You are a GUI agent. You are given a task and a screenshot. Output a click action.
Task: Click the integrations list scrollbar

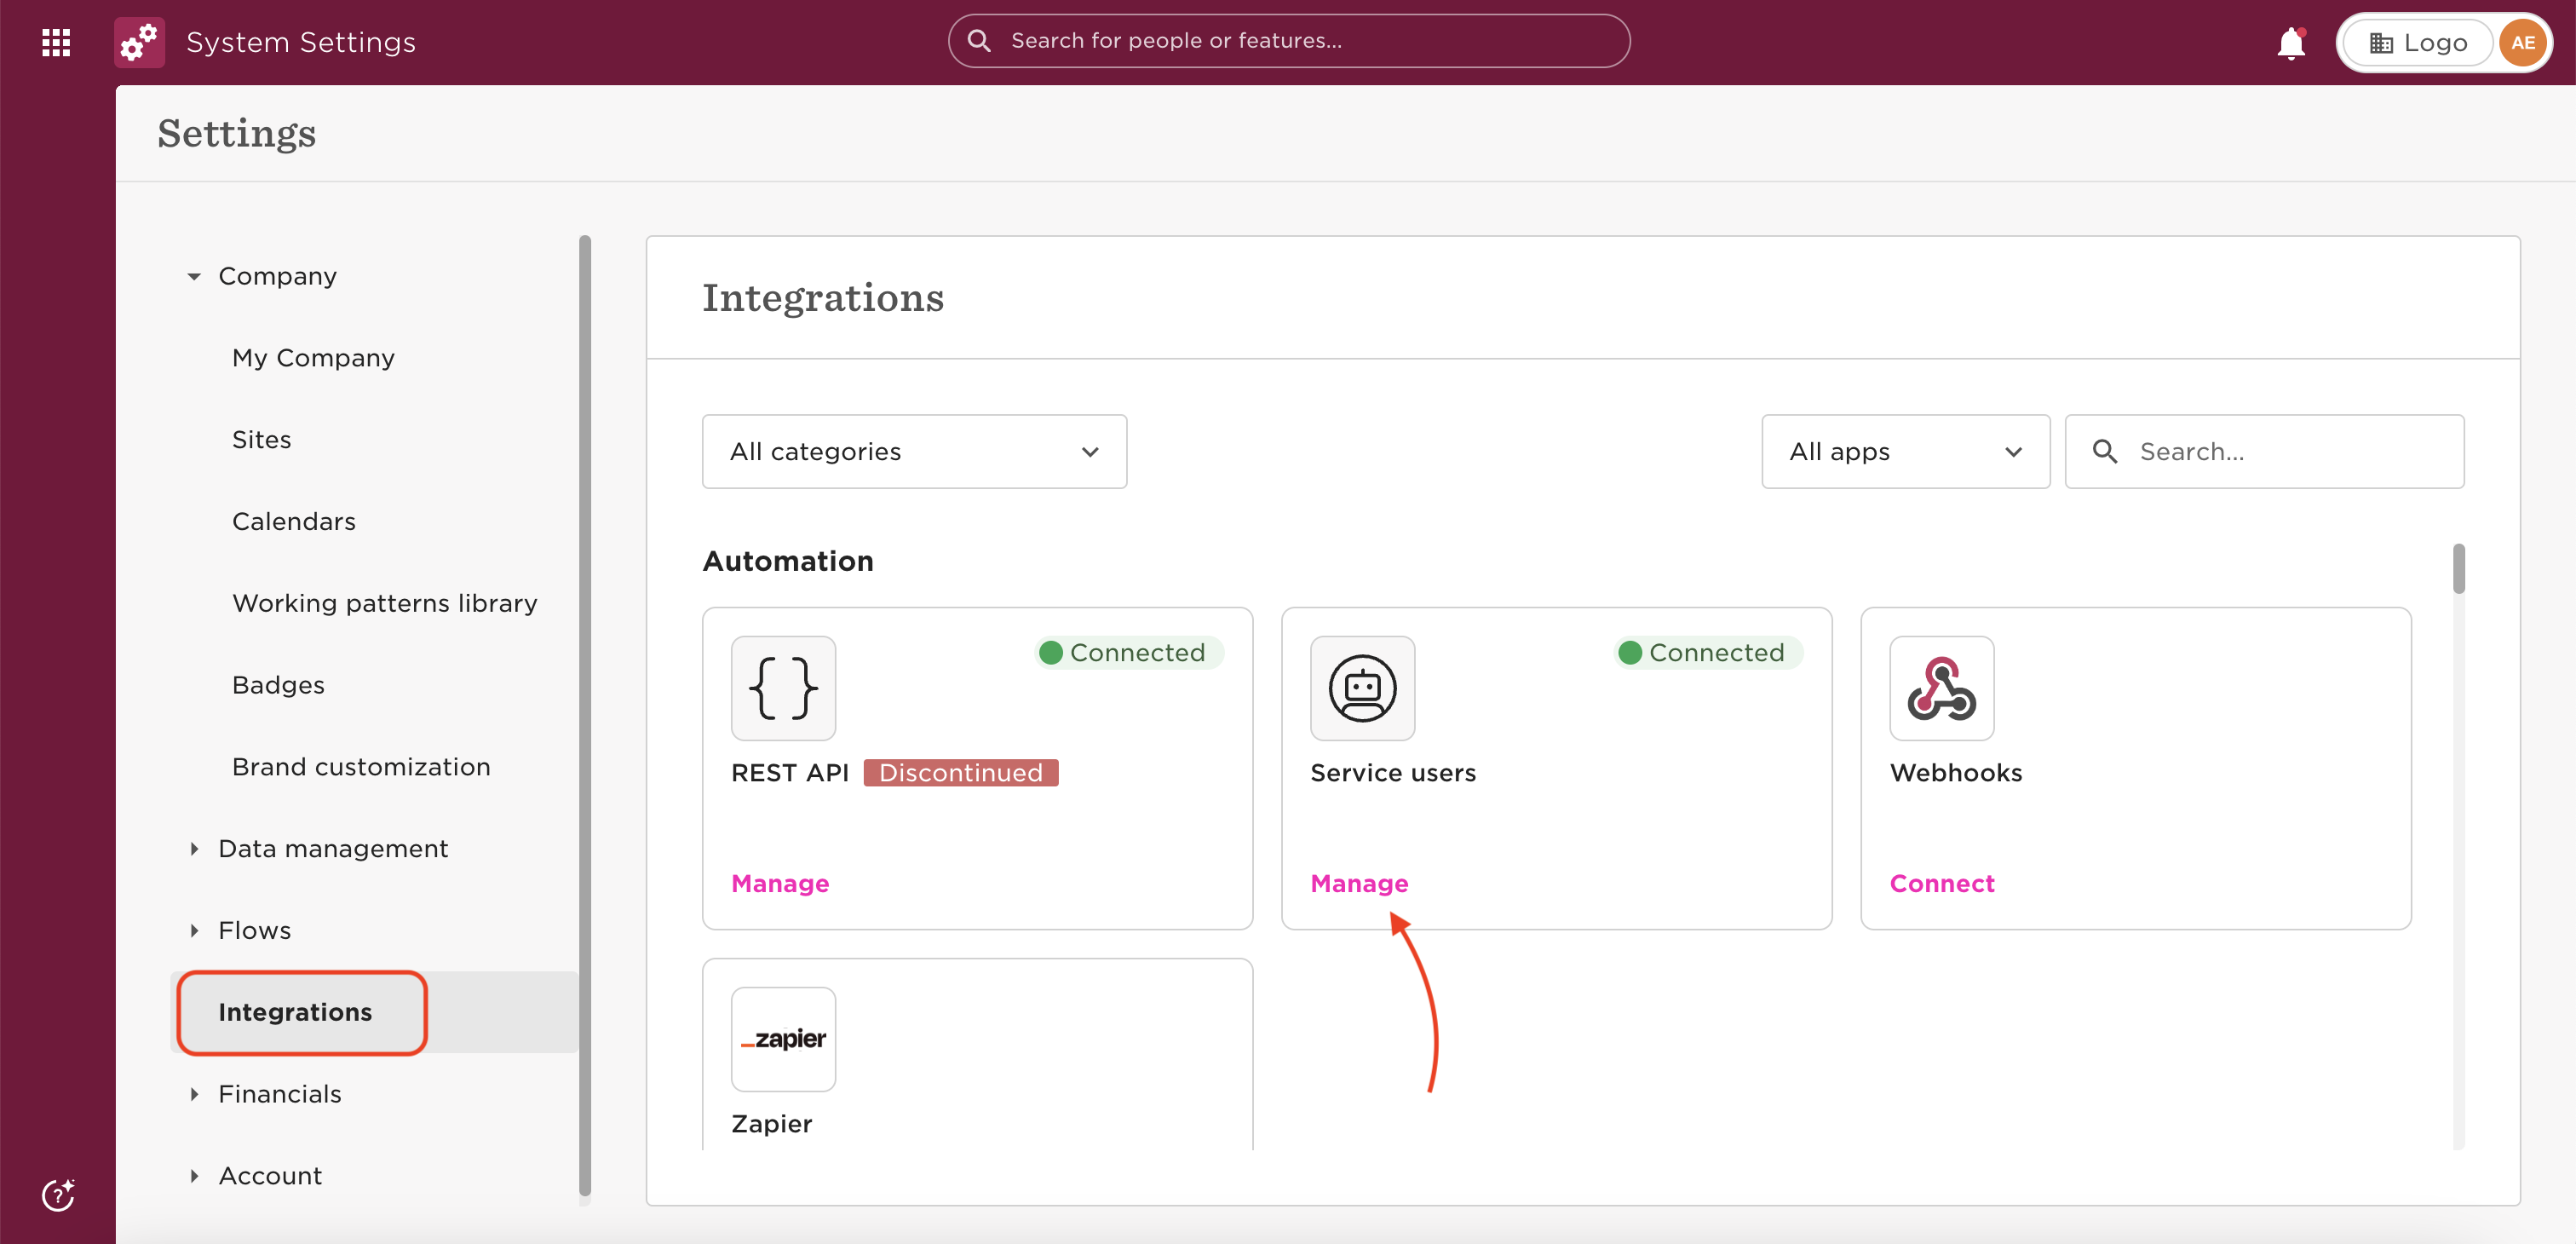tap(2458, 568)
